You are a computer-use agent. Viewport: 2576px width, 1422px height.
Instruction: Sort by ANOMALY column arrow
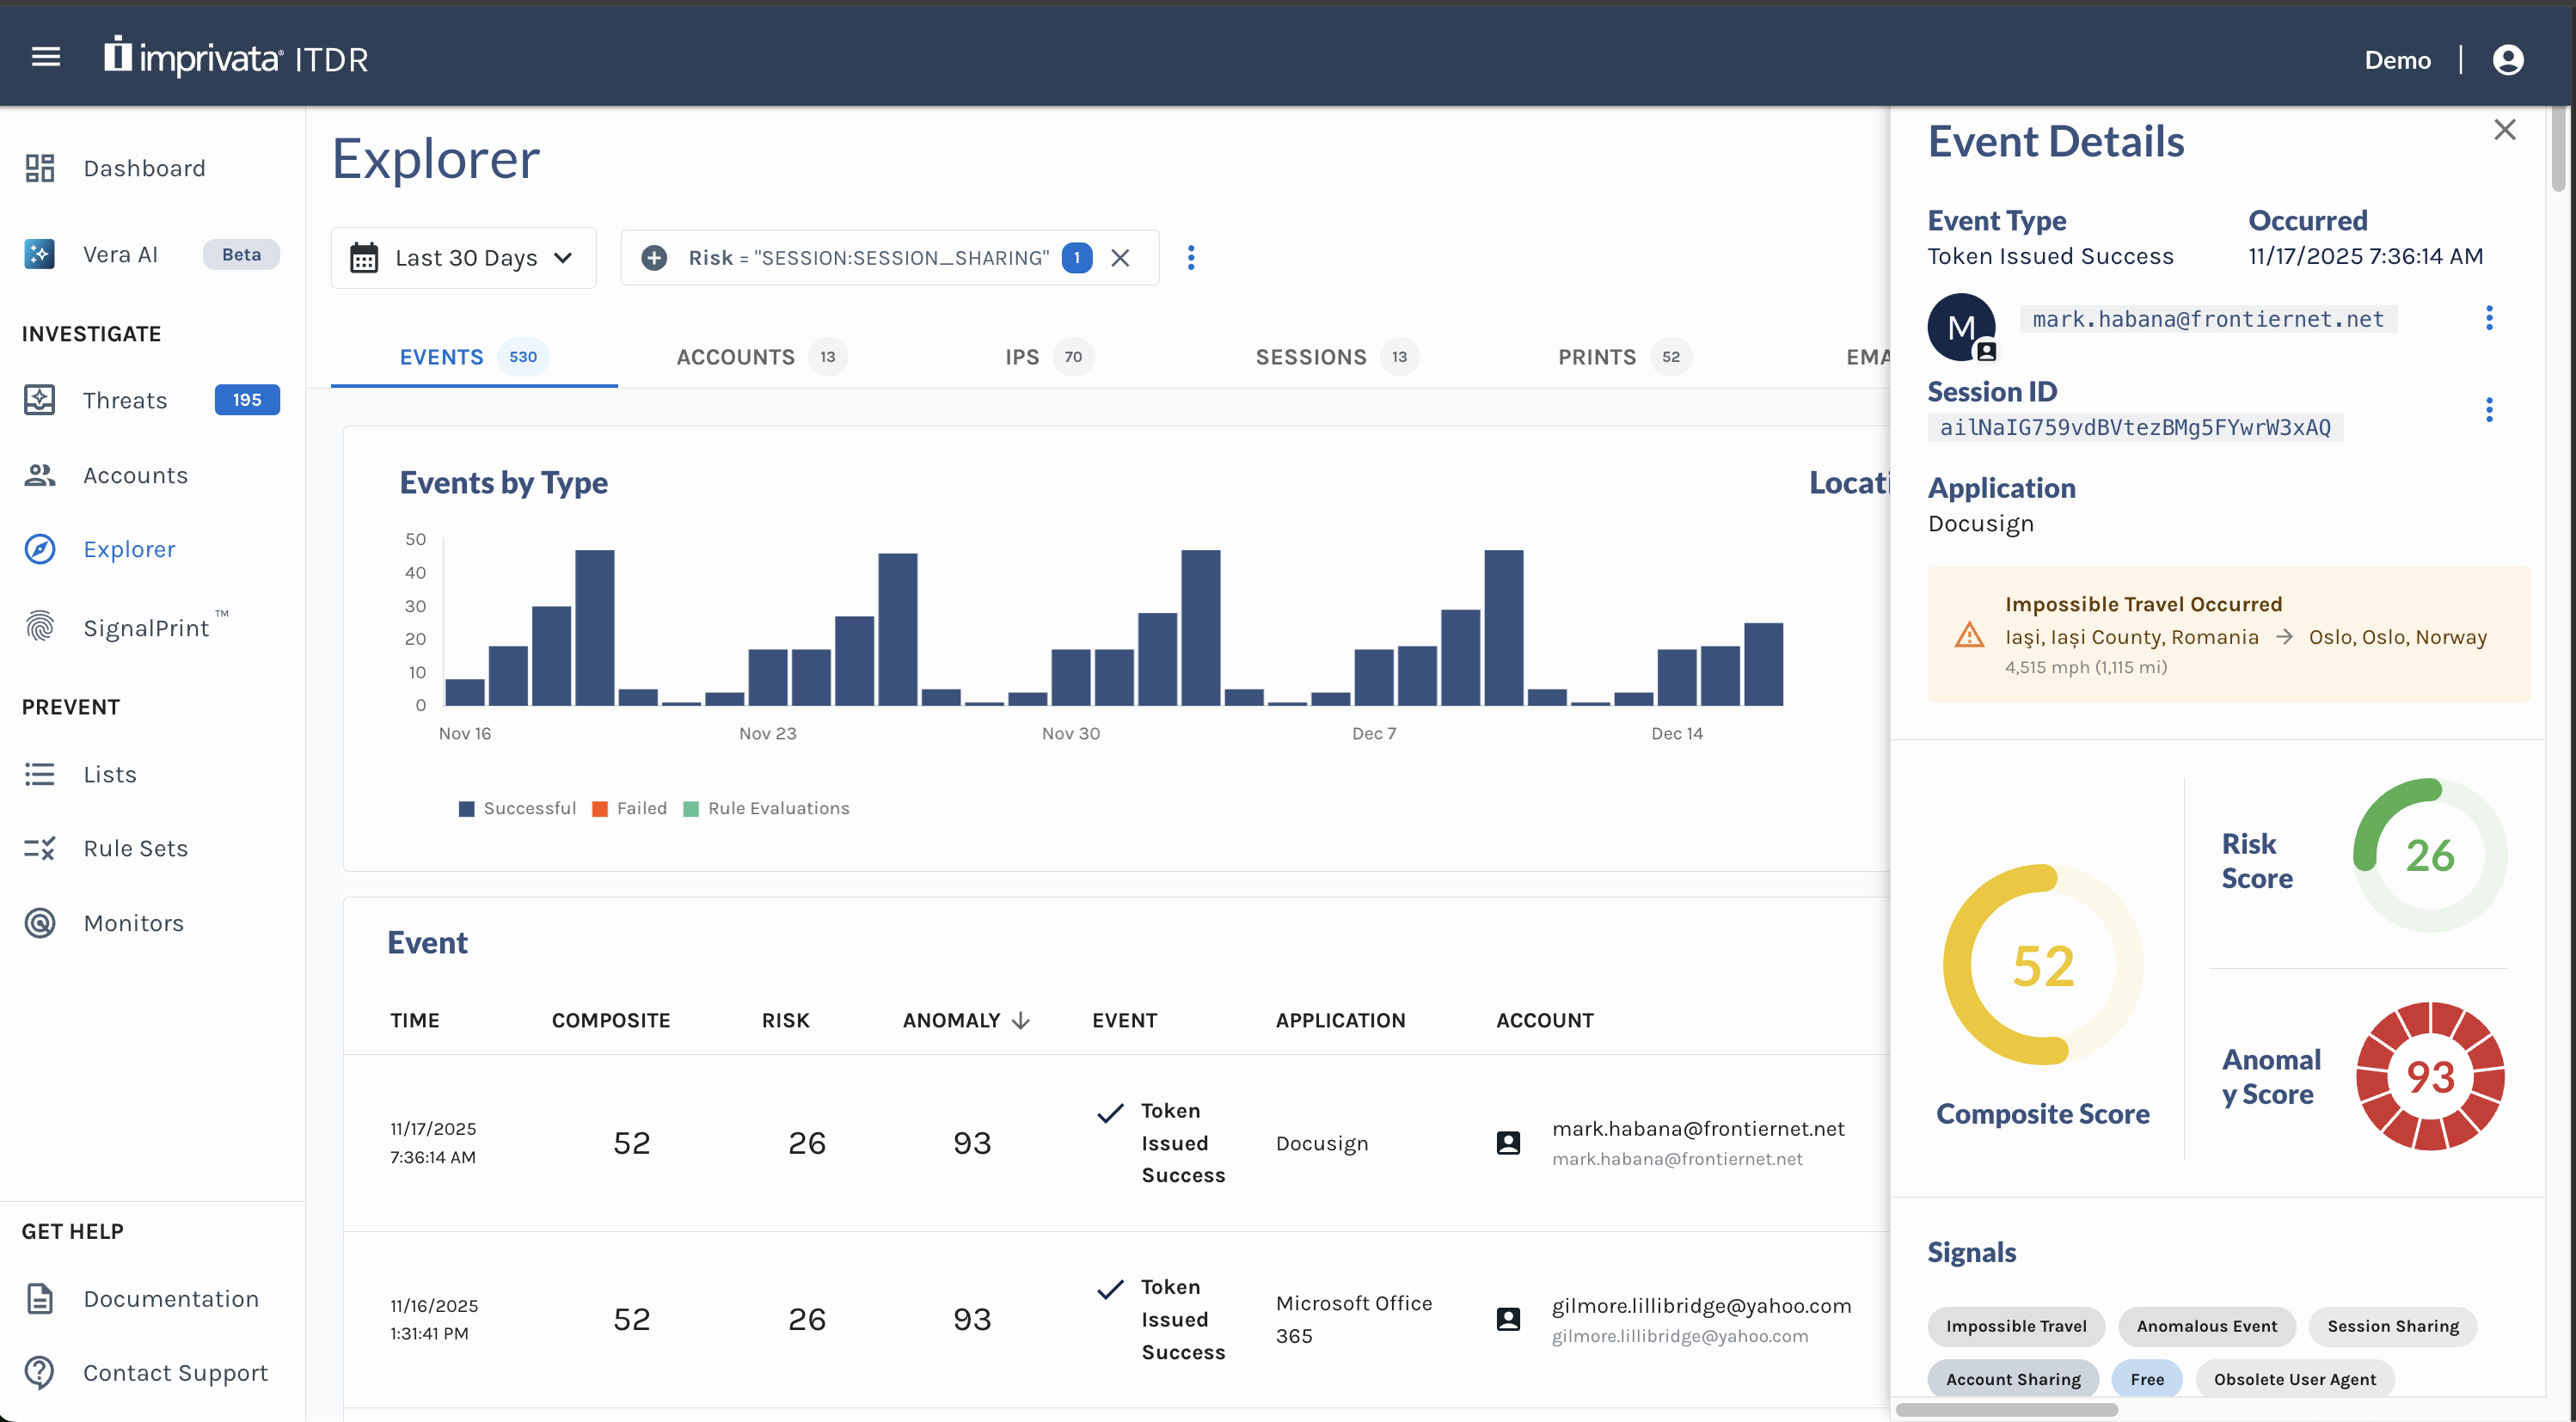click(1020, 1020)
